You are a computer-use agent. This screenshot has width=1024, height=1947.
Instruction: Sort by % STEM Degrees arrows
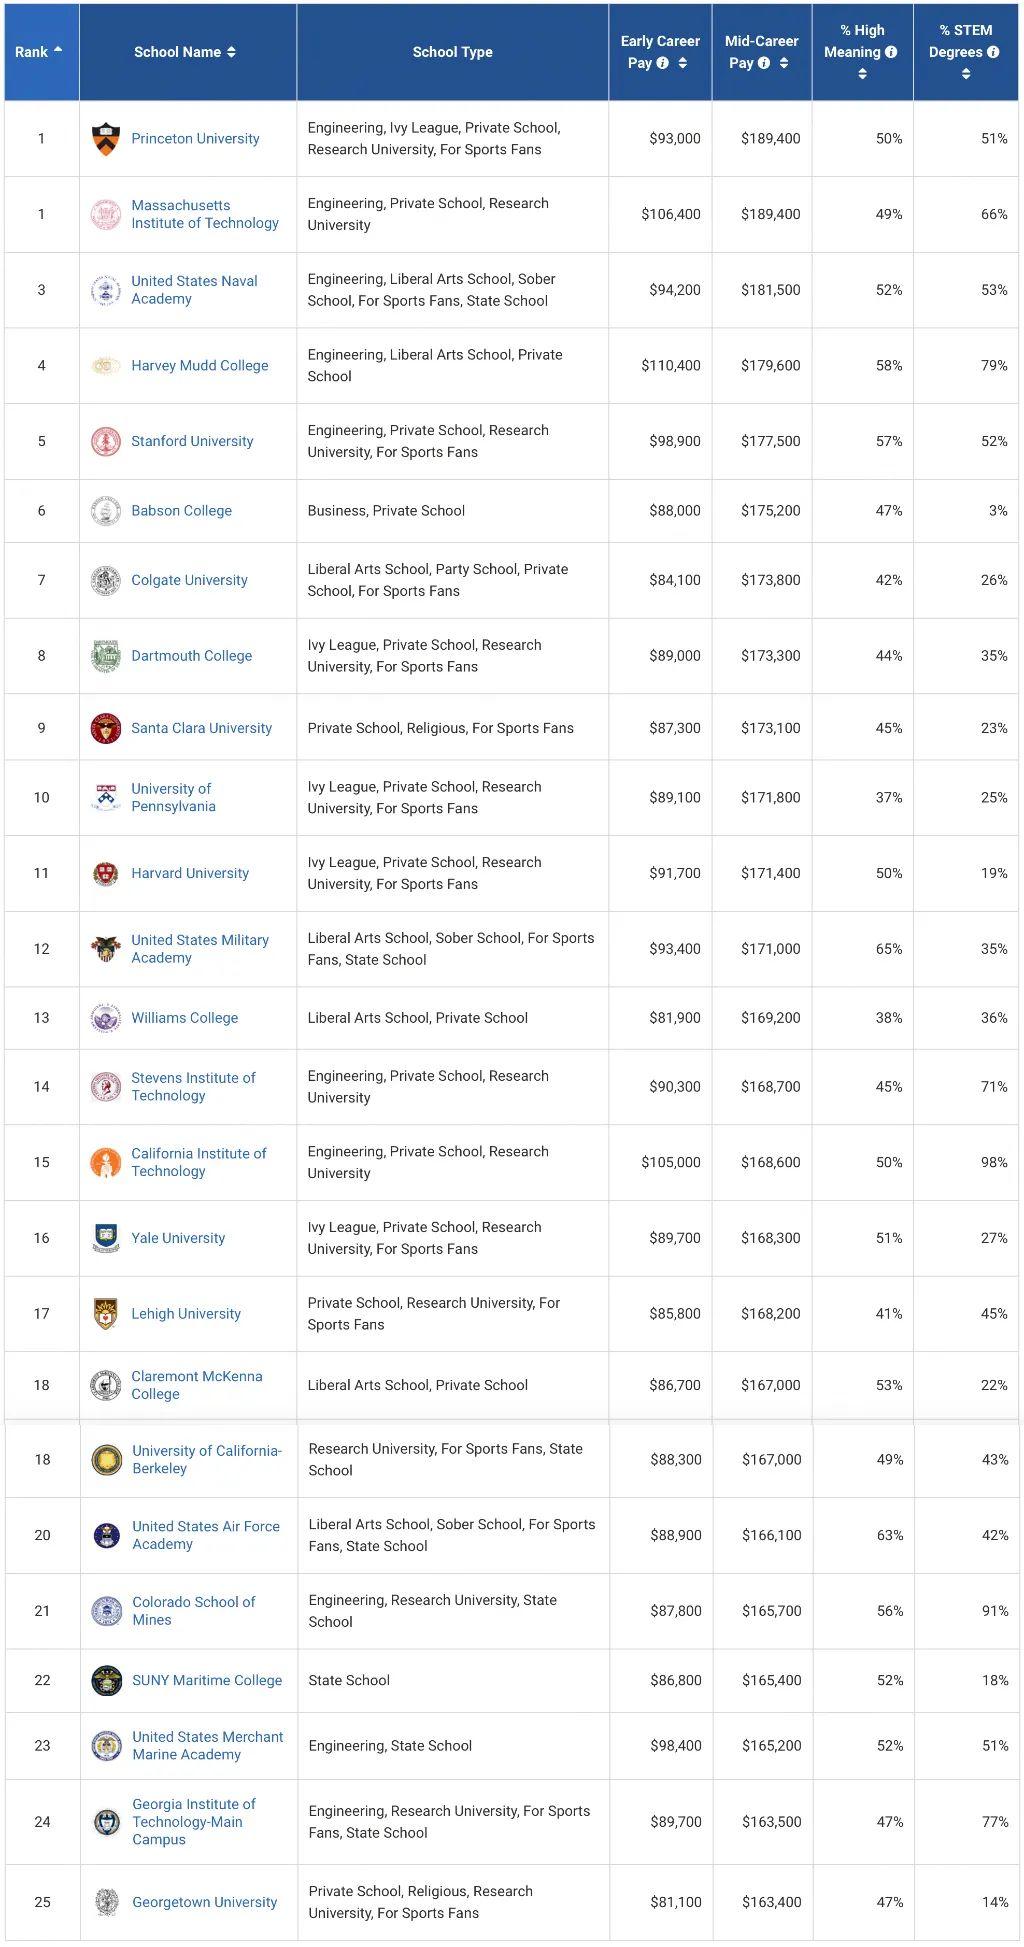point(965,74)
